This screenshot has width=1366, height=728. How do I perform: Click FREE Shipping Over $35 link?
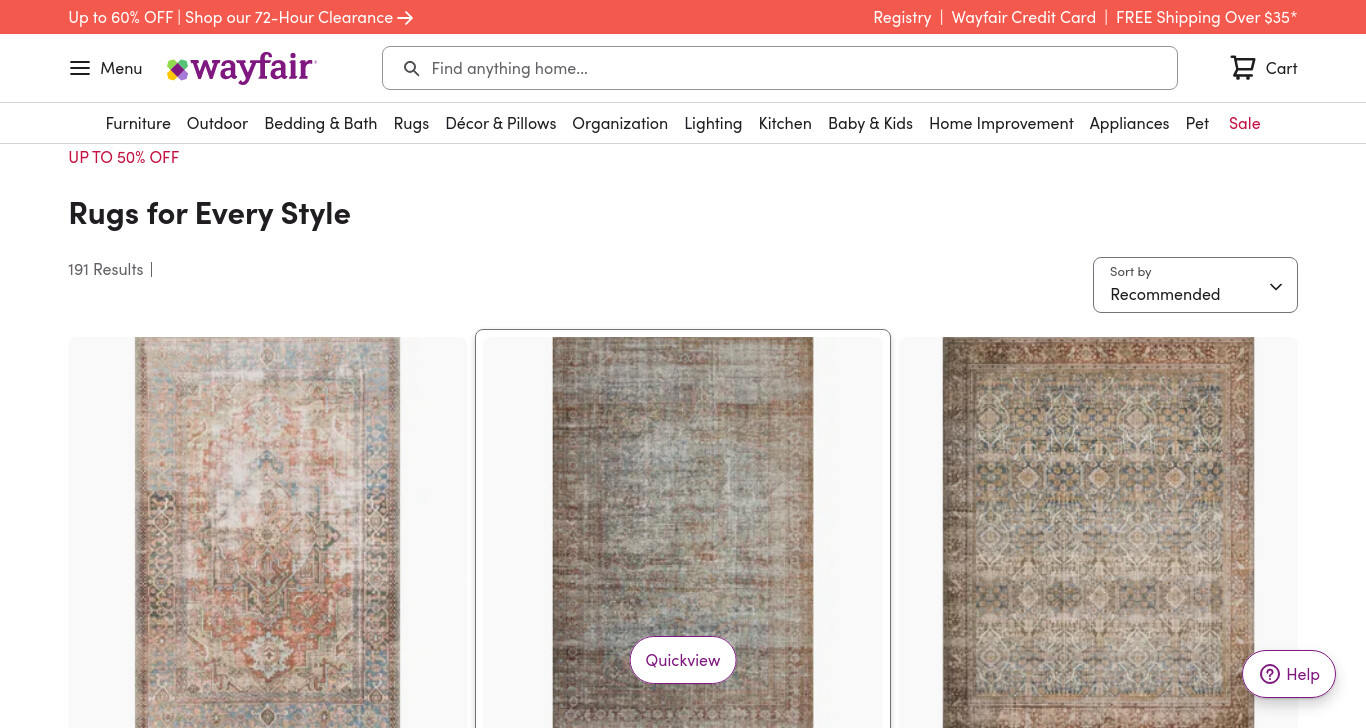click(x=1206, y=17)
